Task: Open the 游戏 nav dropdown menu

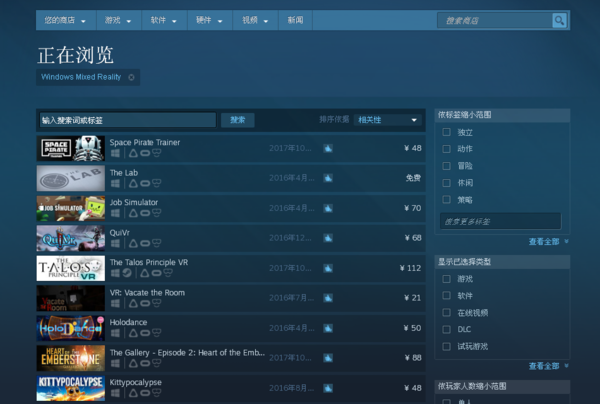Action: coord(119,20)
